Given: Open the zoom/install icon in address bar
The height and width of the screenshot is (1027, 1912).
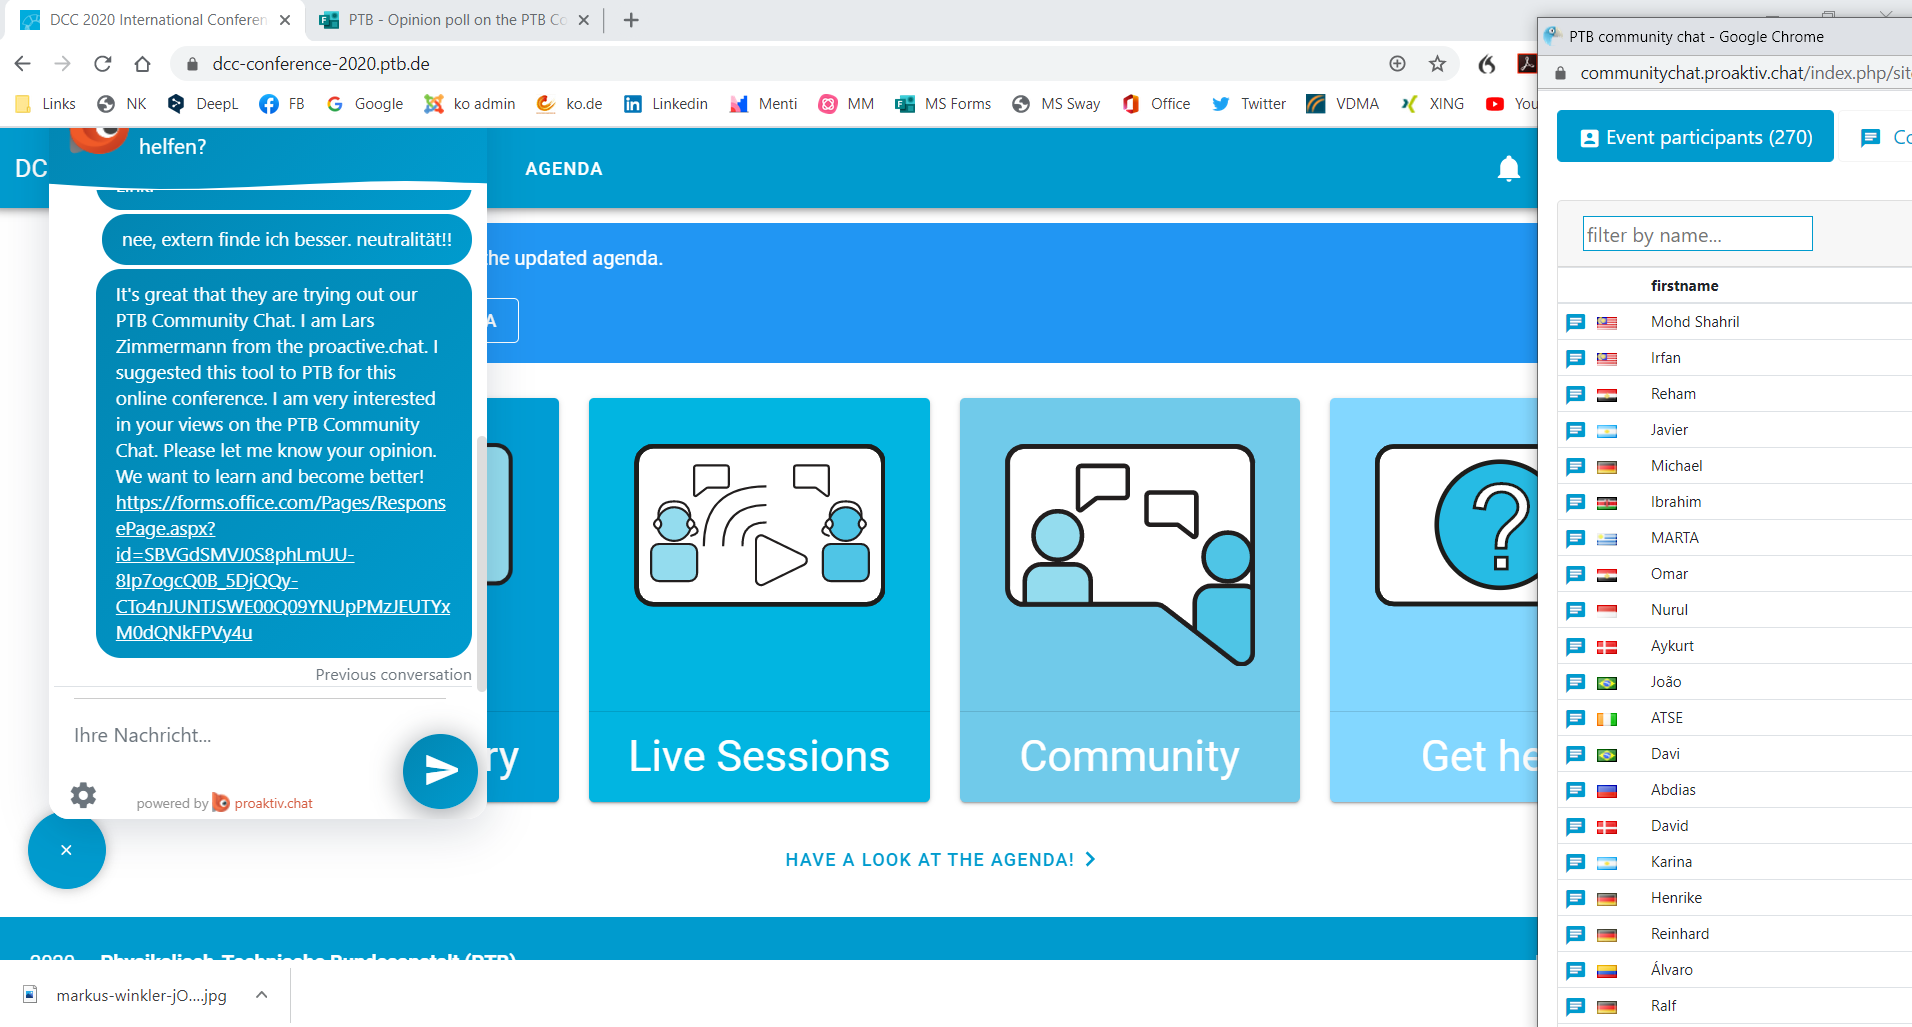Looking at the screenshot, I should (x=1397, y=64).
